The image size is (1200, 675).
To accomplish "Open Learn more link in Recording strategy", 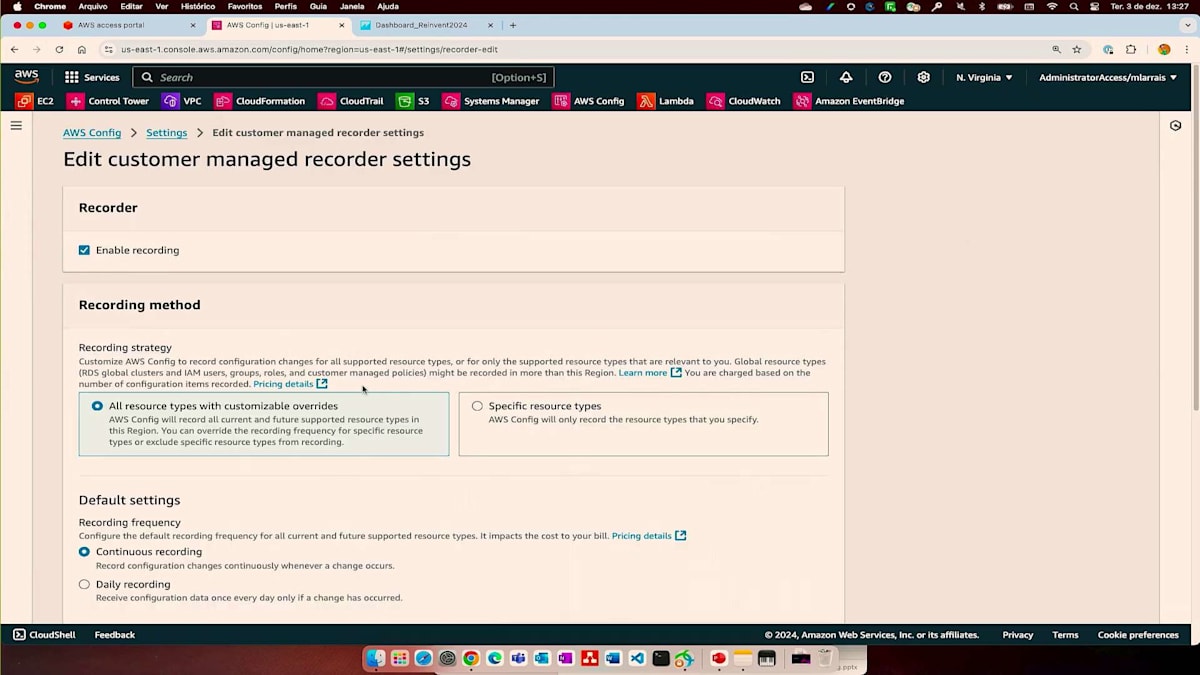I will click(650, 373).
